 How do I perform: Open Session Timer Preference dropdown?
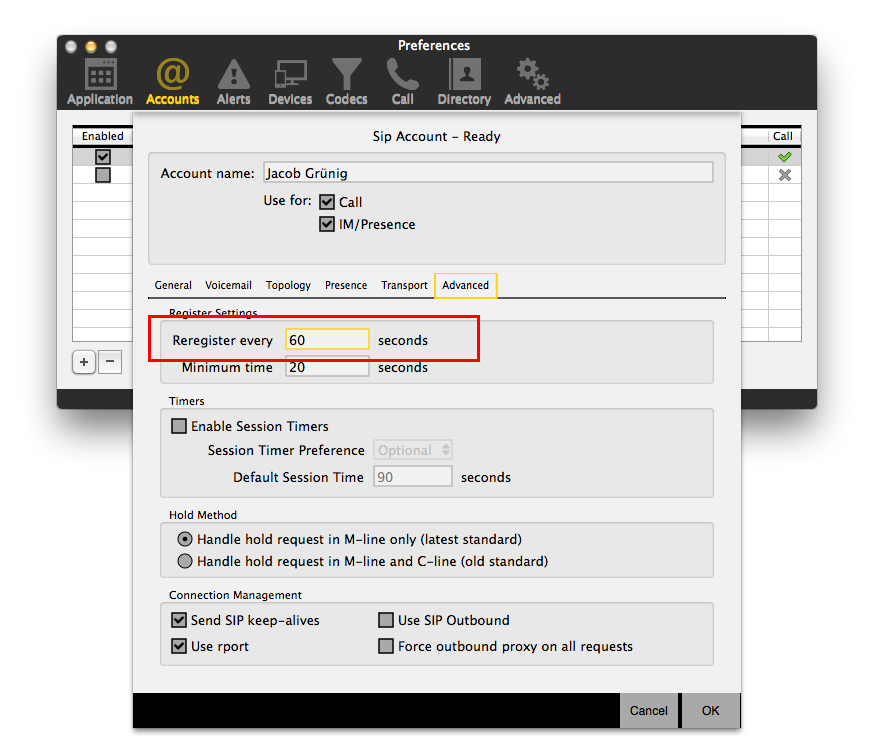coord(413,450)
